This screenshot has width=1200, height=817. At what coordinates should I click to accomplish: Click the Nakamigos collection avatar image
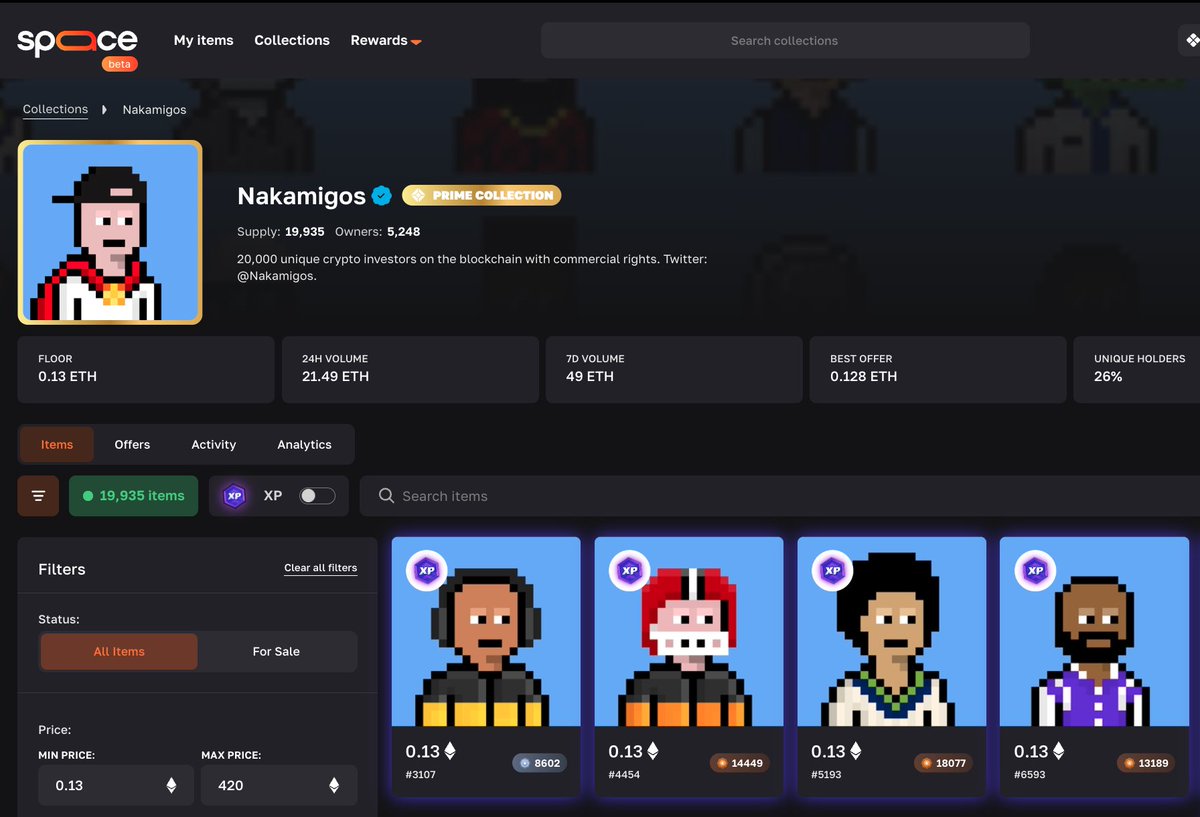[110, 232]
